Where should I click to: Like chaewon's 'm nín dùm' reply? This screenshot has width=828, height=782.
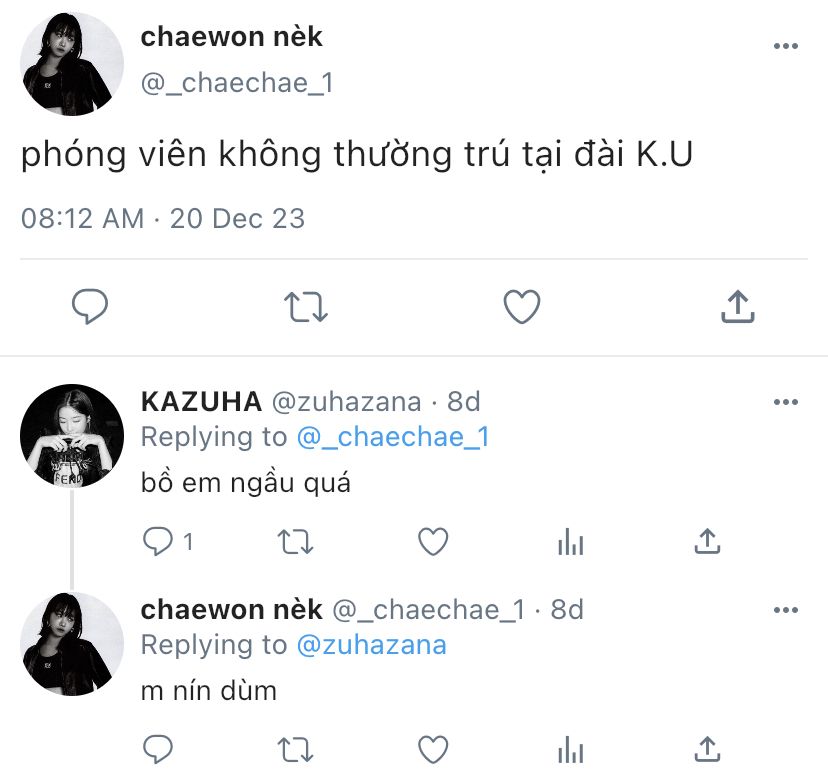(x=433, y=750)
